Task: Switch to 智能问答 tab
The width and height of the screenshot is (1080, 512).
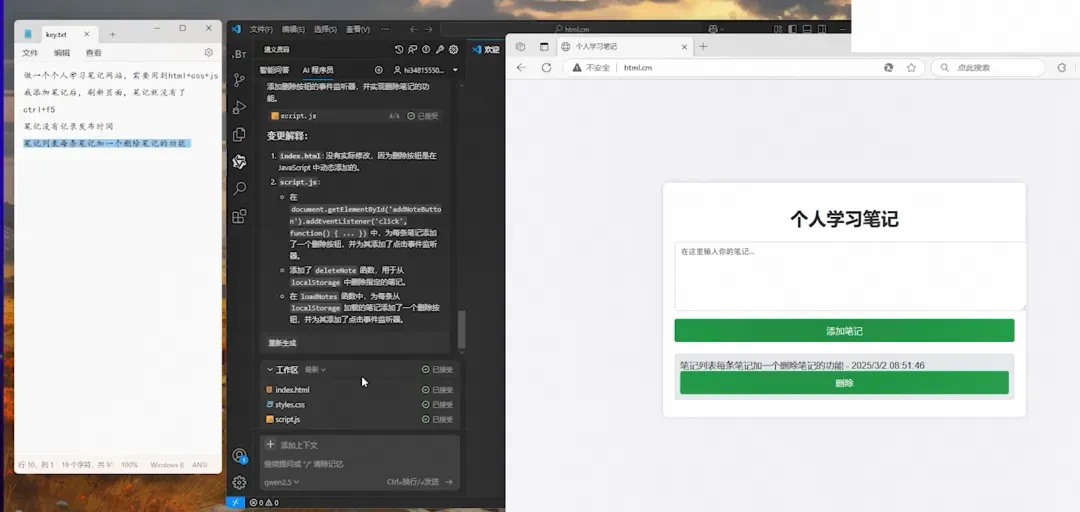Action: point(274,70)
